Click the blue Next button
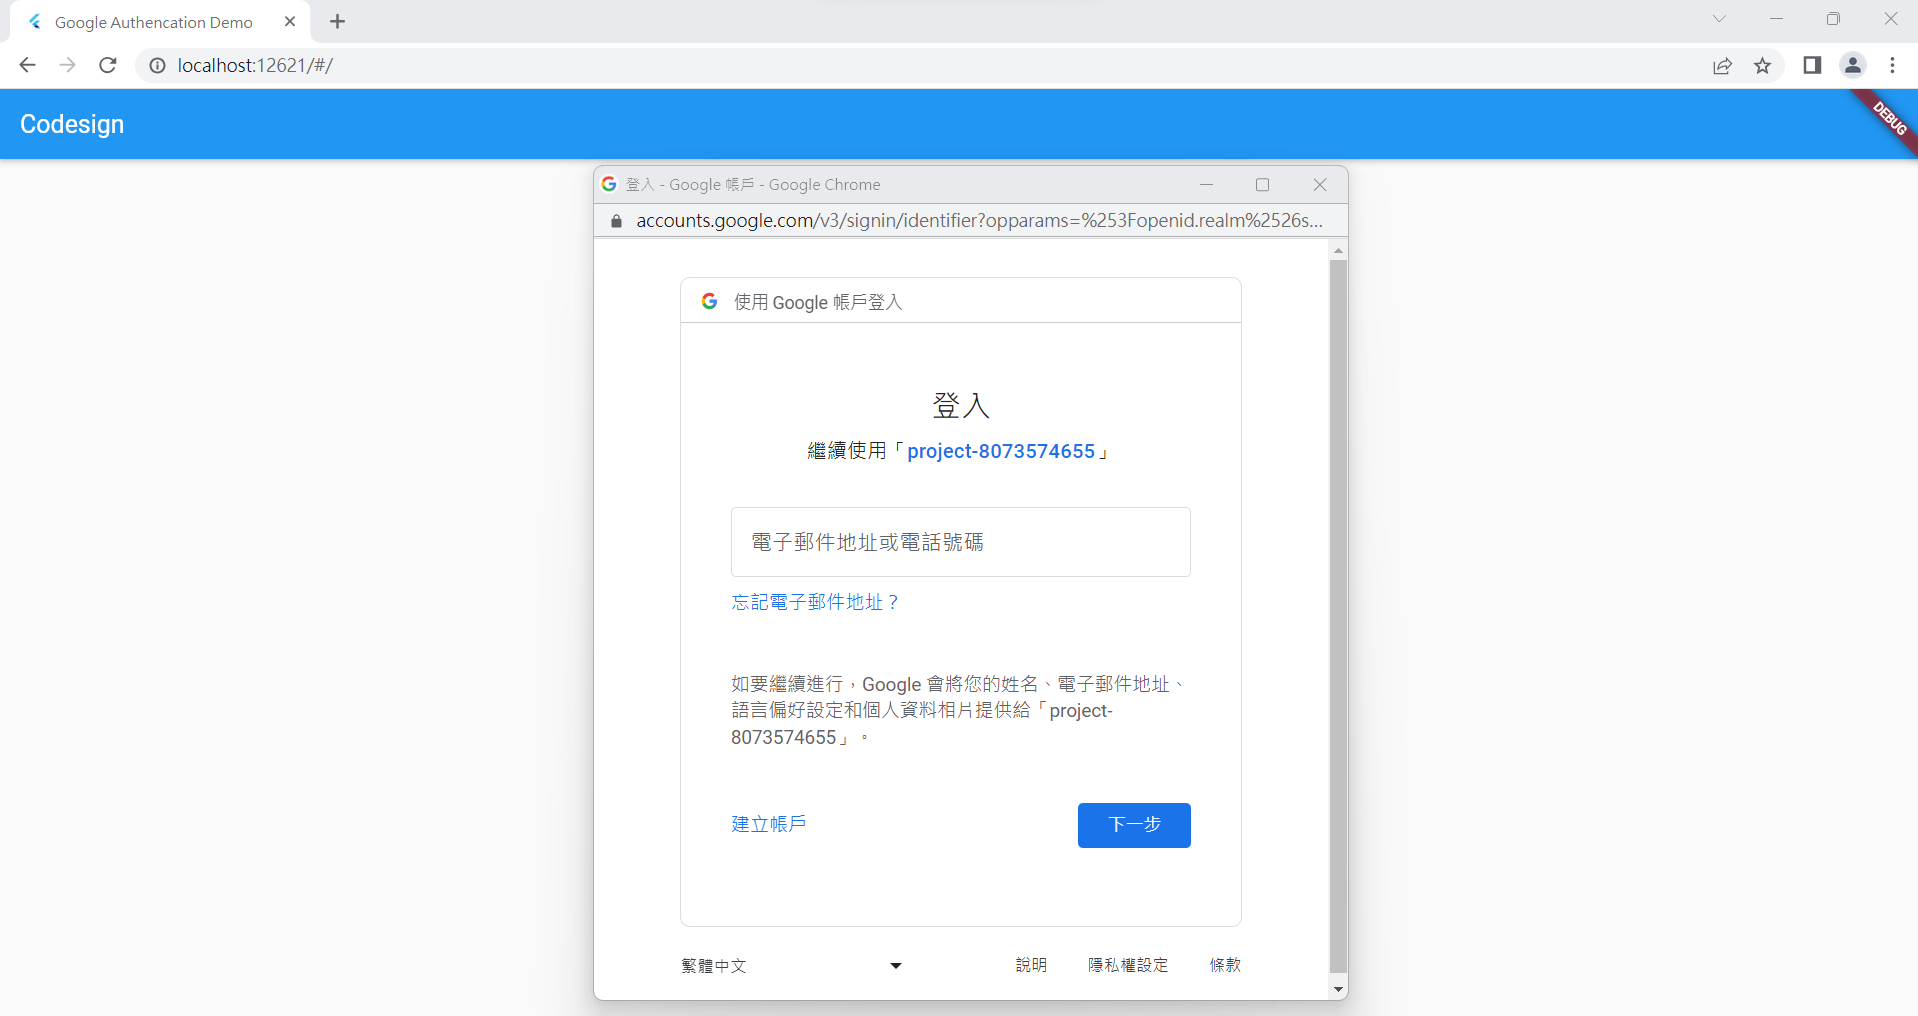1918x1016 pixels. [x=1134, y=825]
